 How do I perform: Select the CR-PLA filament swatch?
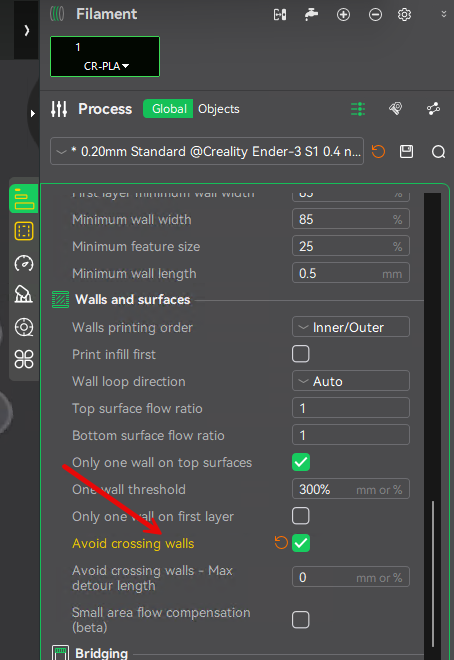[x=105, y=57]
